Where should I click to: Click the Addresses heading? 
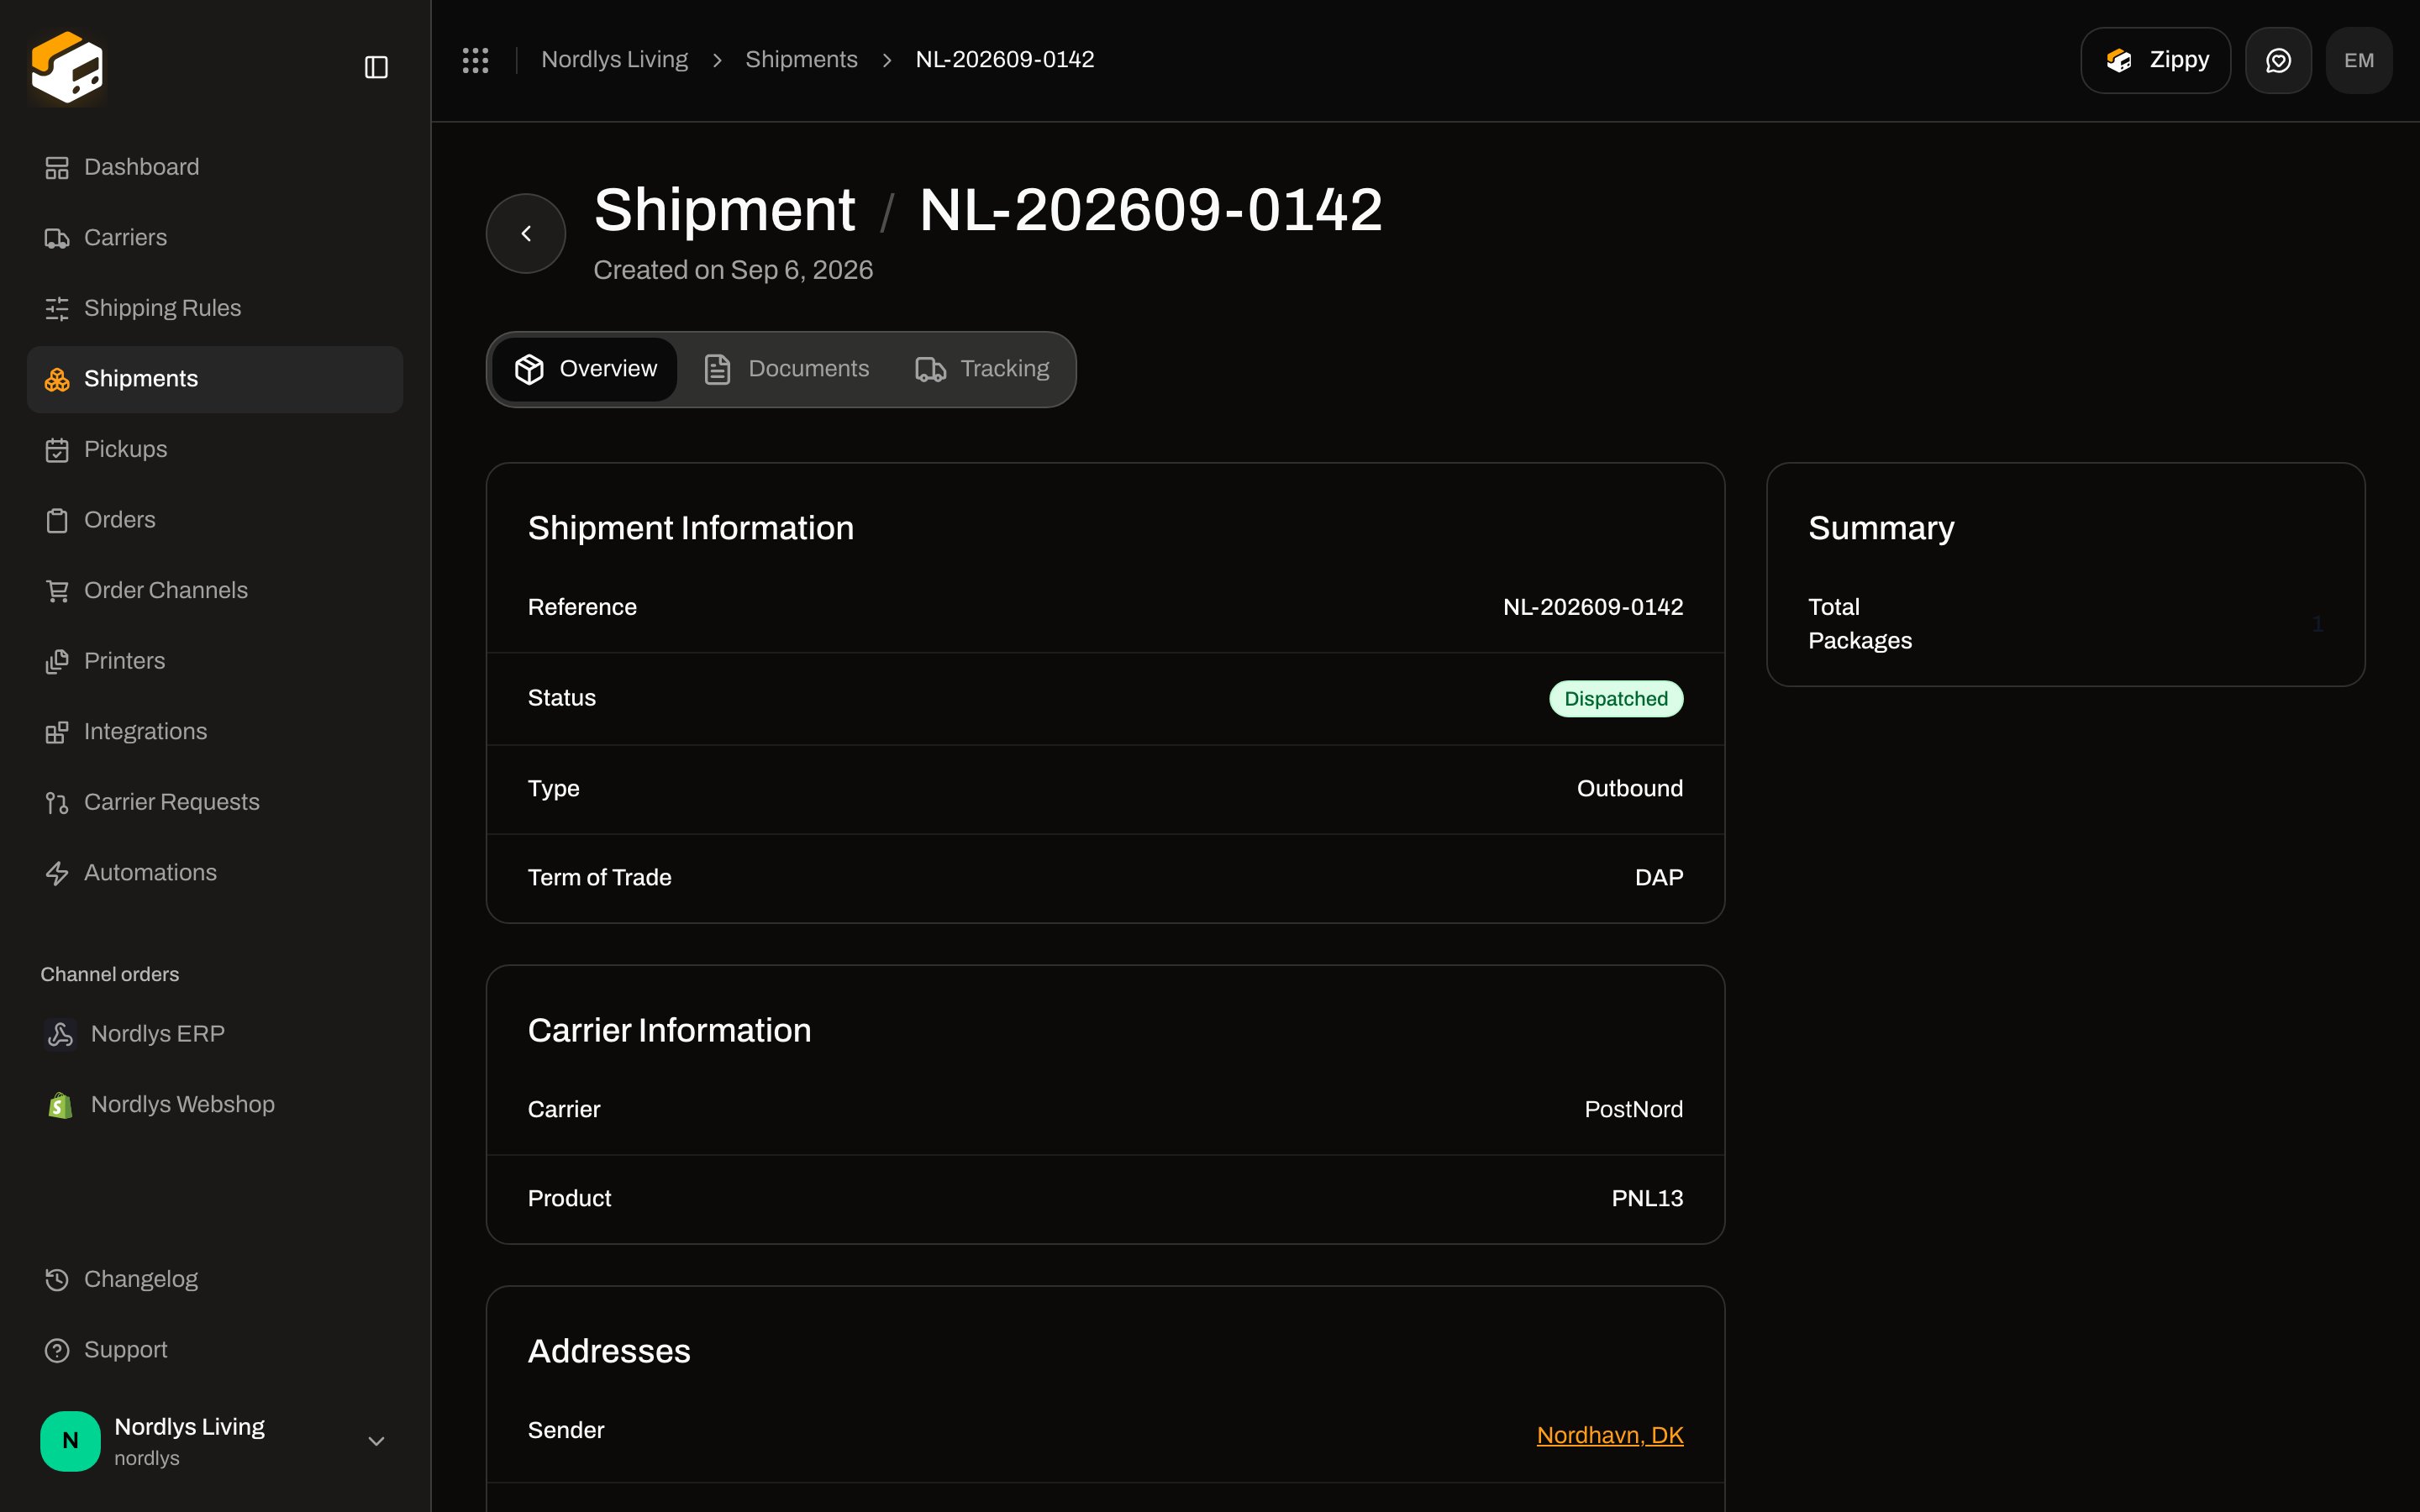pyautogui.click(x=609, y=1351)
